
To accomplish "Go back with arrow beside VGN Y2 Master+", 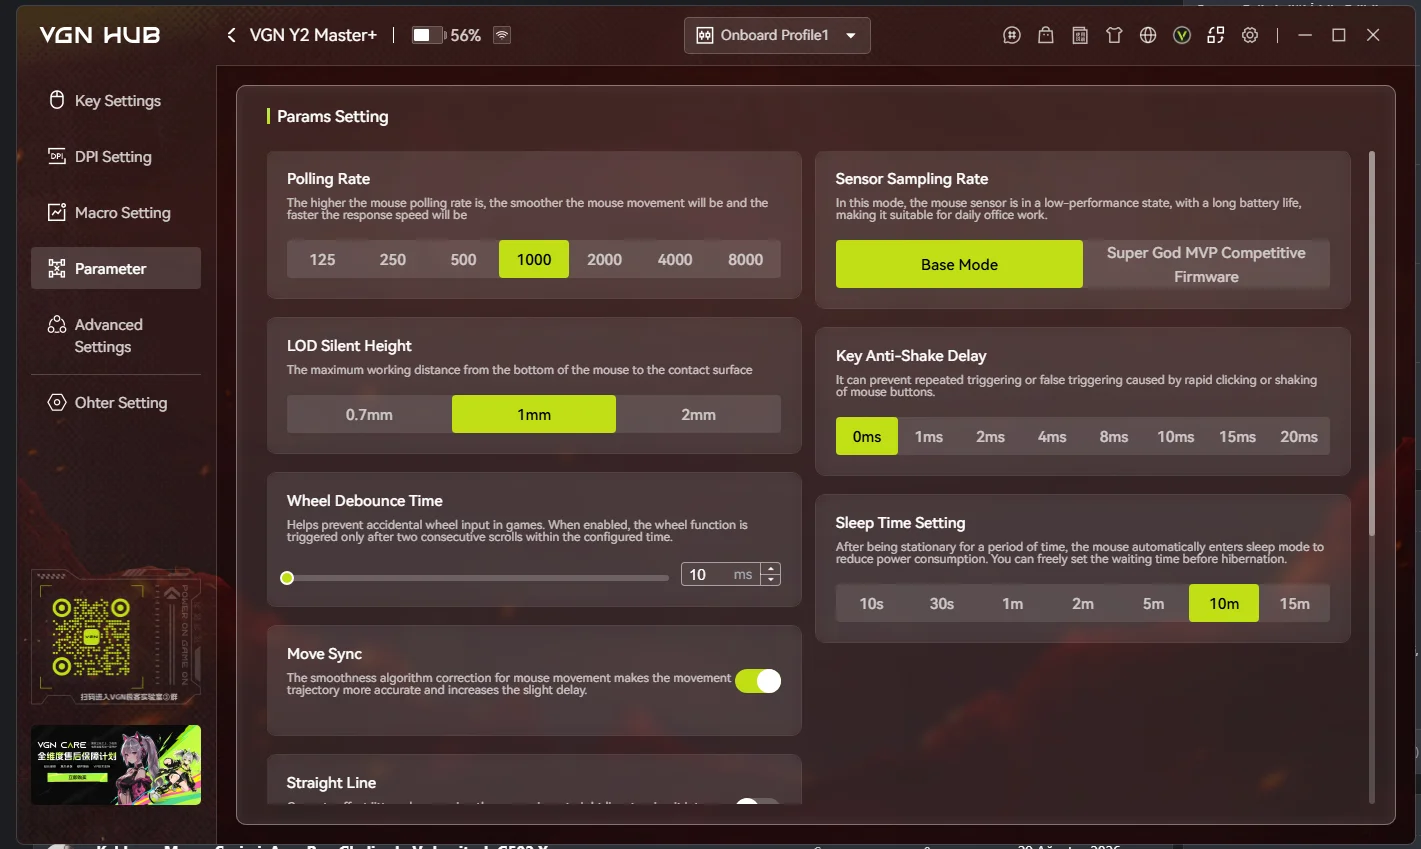I will tap(231, 35).
